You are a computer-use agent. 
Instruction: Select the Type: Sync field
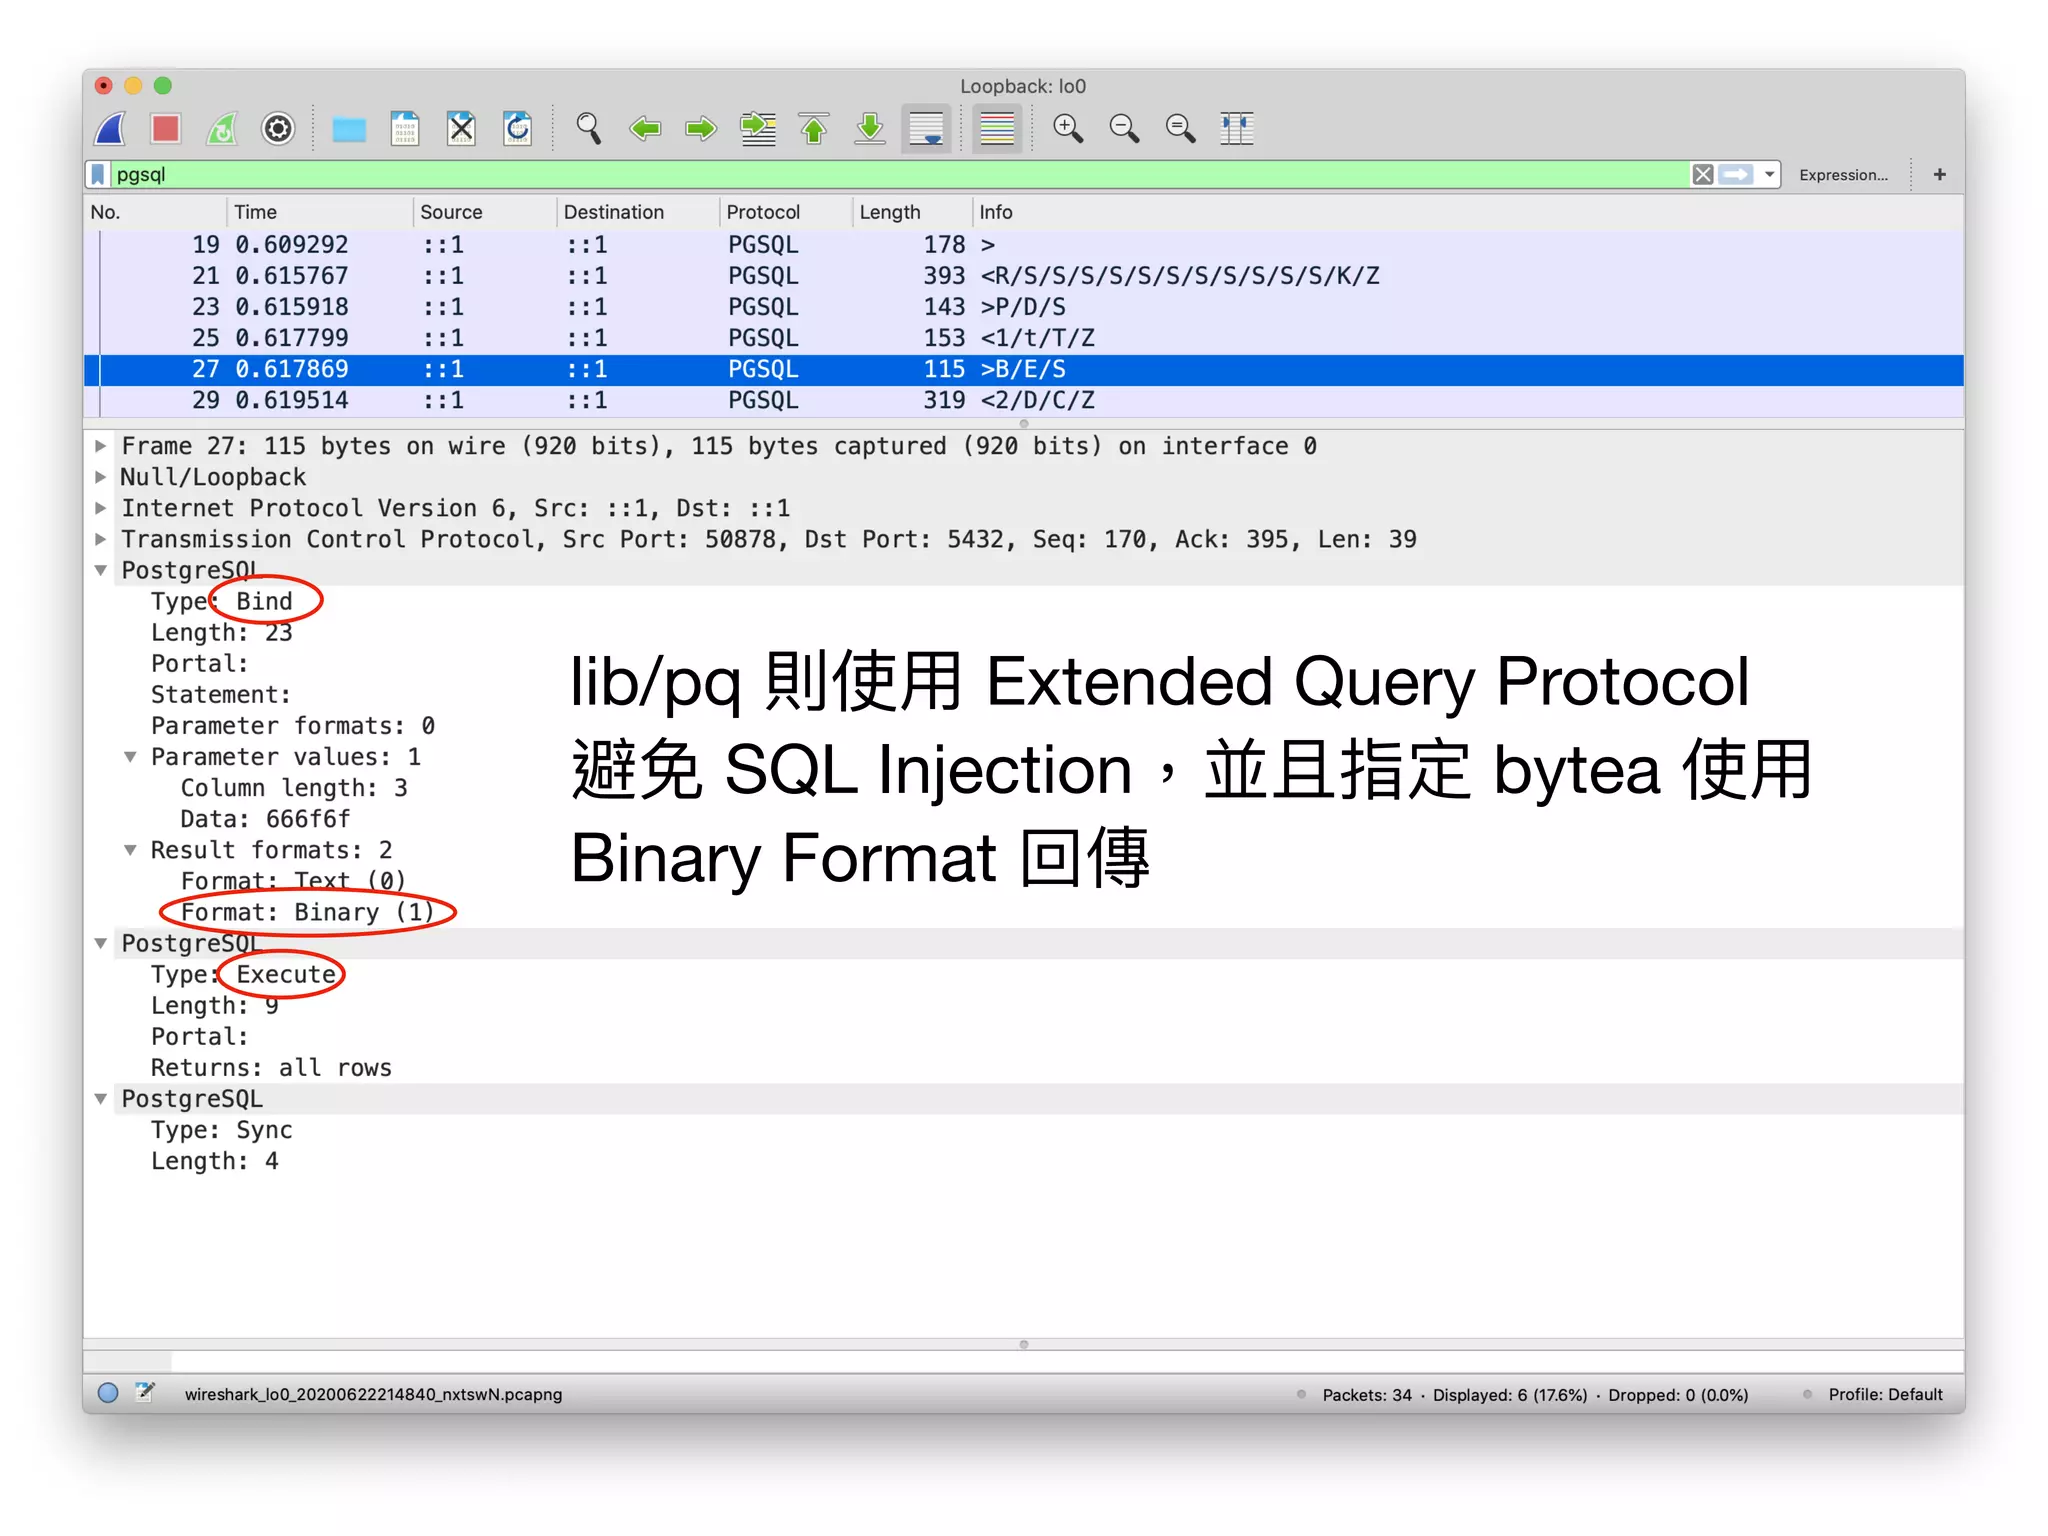222,1130
